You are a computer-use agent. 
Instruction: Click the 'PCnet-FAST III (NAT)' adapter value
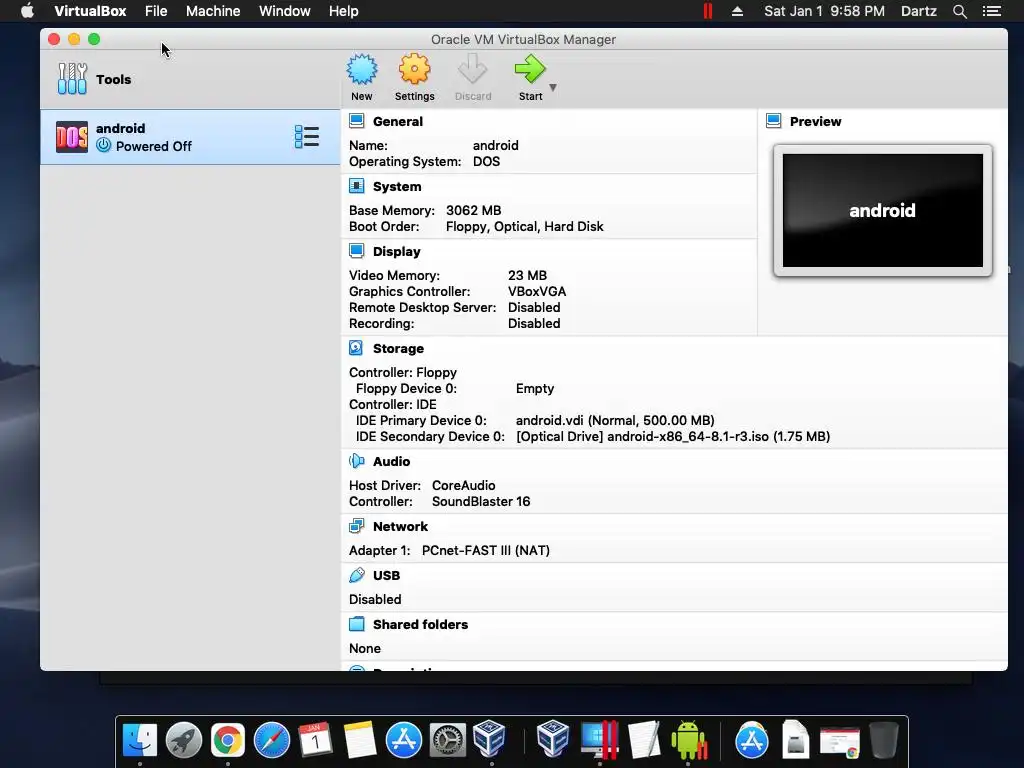click(x=486, y=551)
